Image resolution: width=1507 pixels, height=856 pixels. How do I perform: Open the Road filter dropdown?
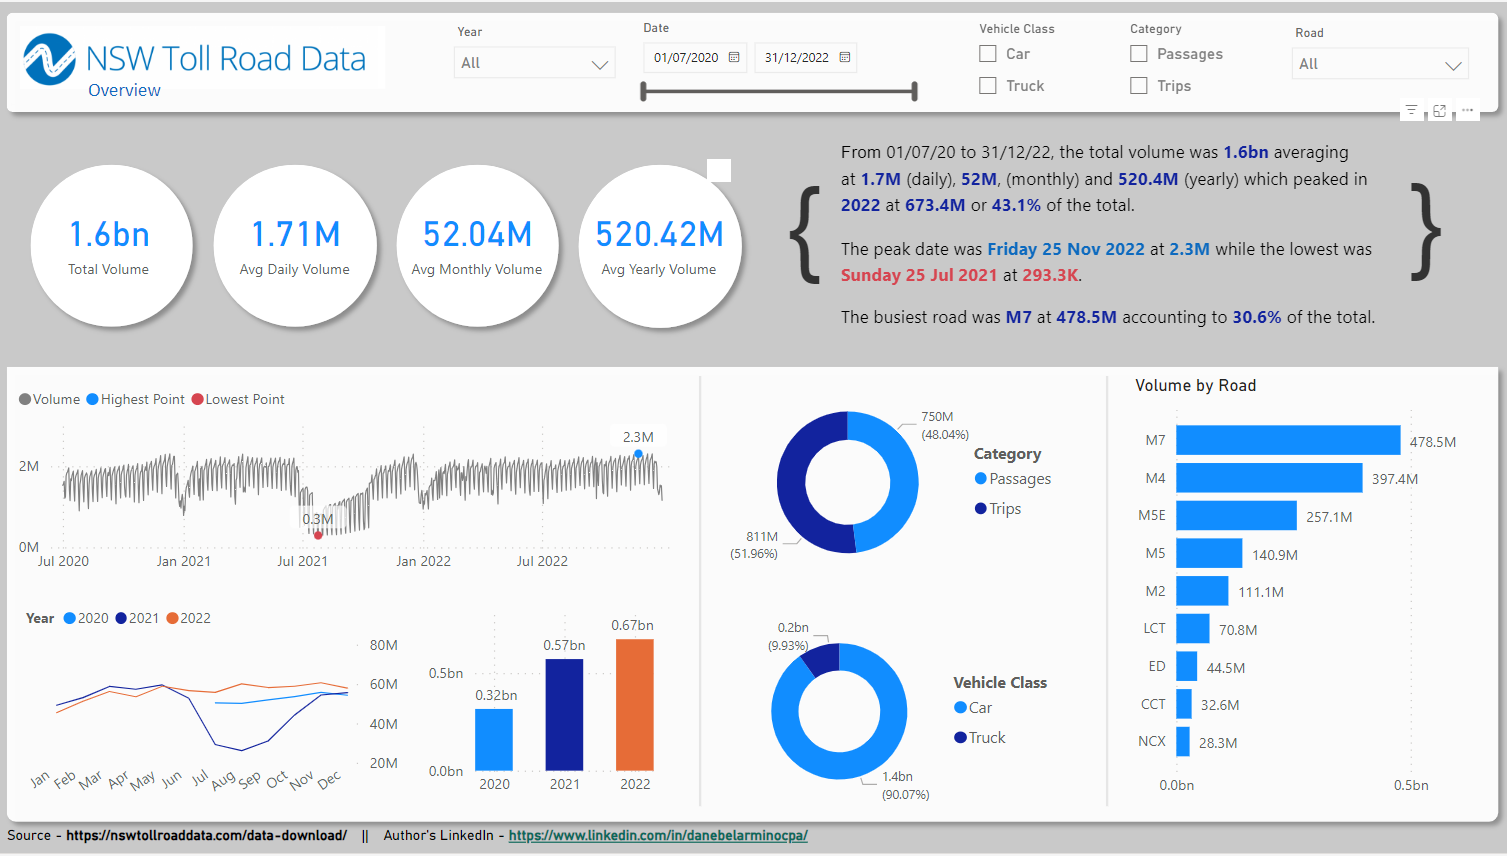point(1379,64)
